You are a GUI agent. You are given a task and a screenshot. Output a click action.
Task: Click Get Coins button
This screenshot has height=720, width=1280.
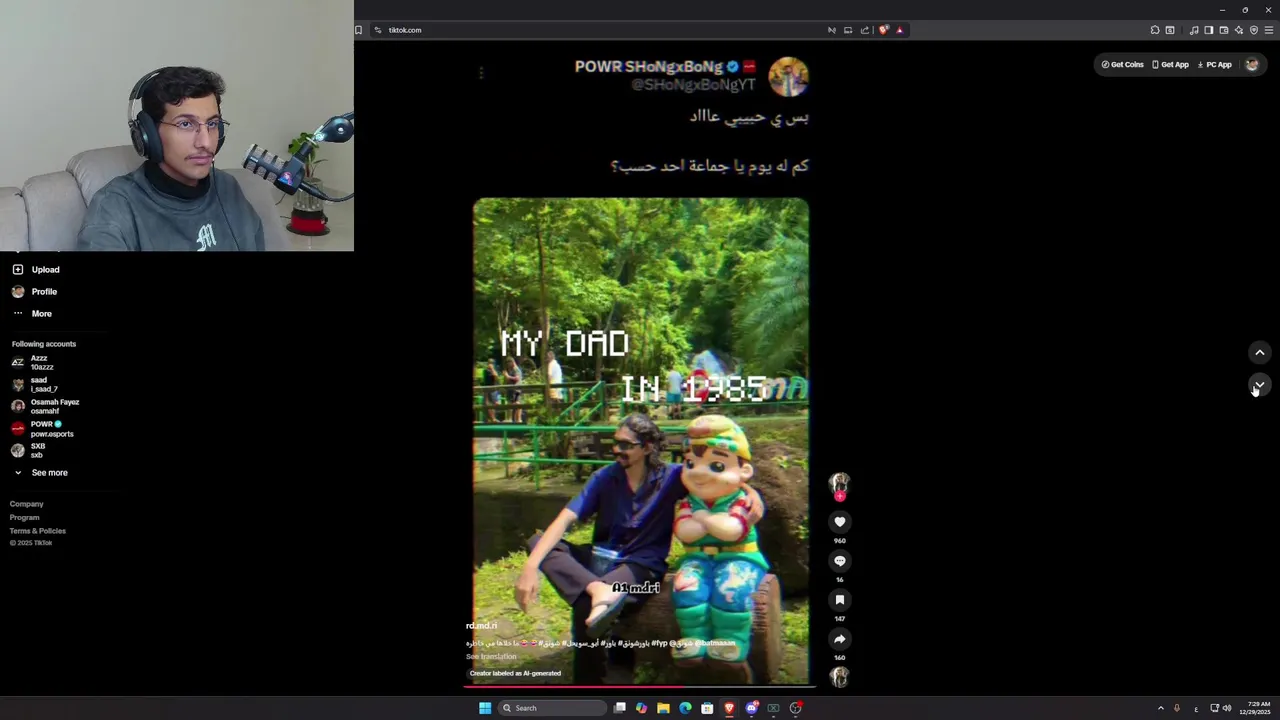tap(1122, 65)
